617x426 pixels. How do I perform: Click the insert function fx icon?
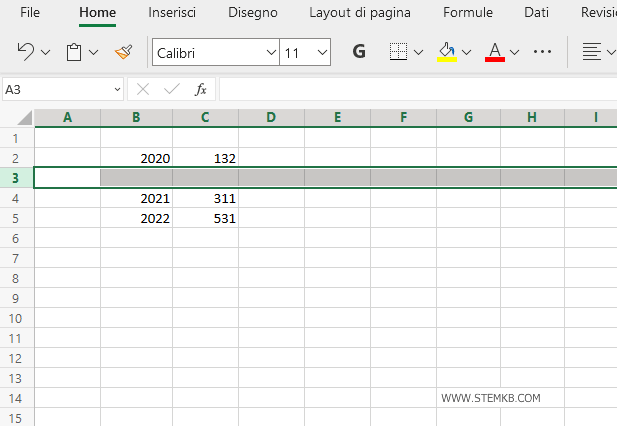tap(200, 89)
